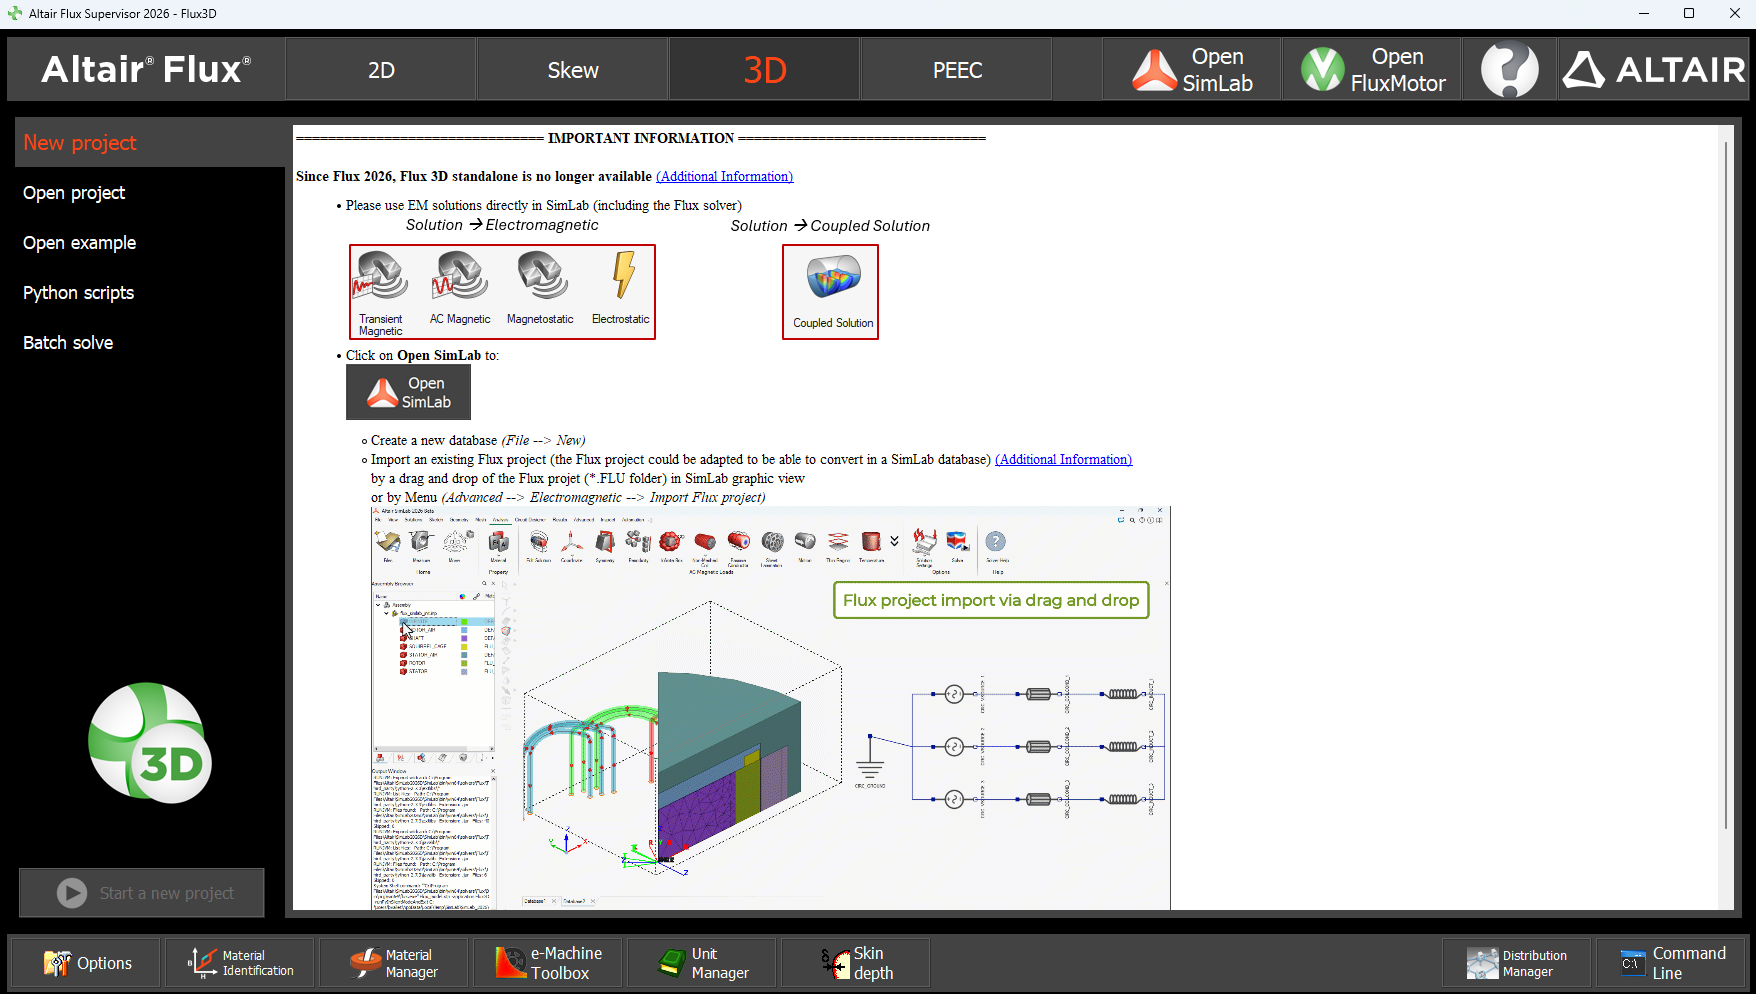This screenshot has height=994, width=1756.
Task: Click the information panel vertical scrollbar
Action: pos(1726,485)
